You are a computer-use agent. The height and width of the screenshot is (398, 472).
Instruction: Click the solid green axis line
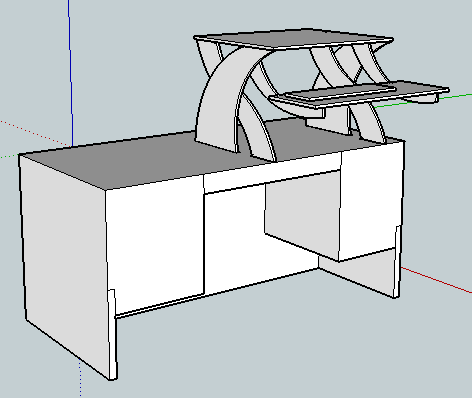423,101
